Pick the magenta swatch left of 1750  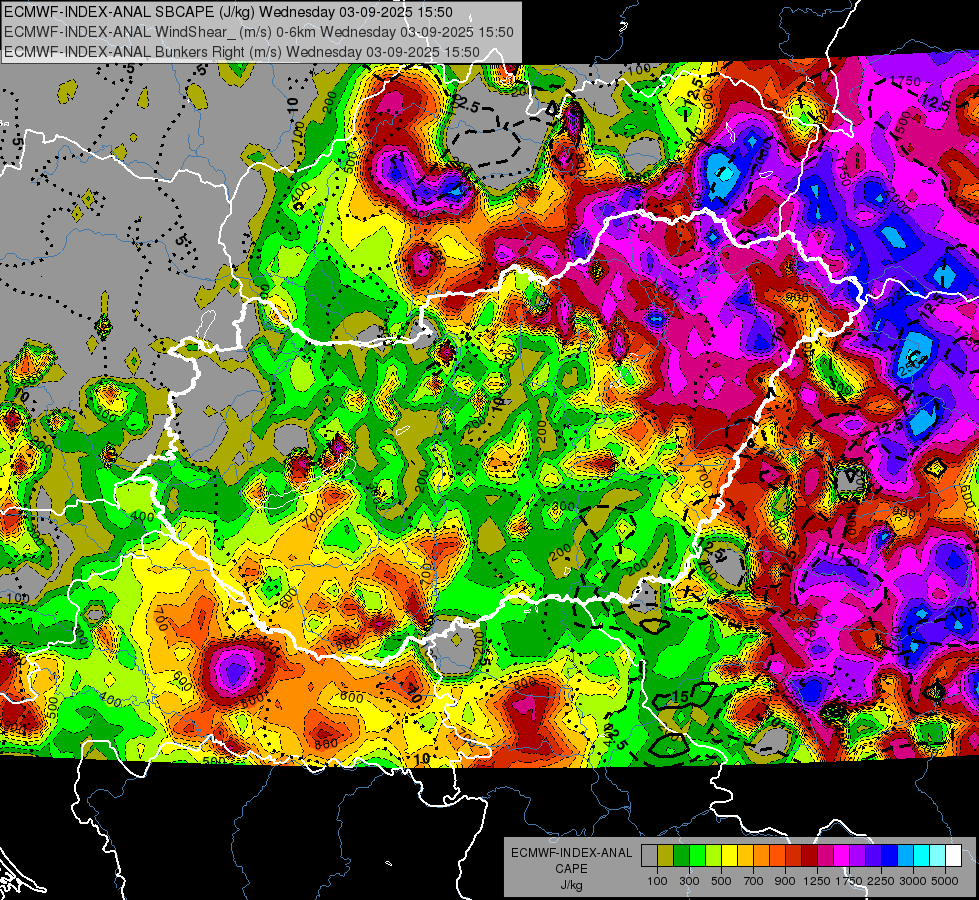(842, 856)
